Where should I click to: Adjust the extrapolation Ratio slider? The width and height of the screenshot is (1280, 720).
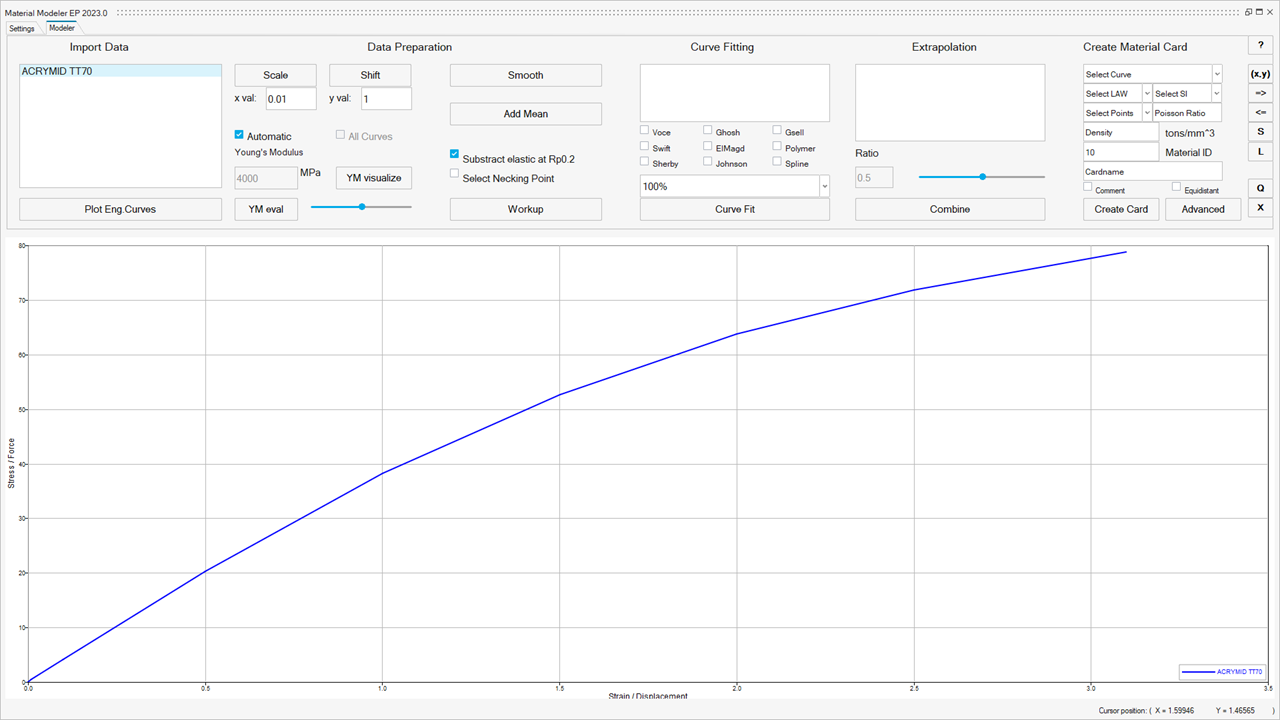pyautogui.click(x=982, y=177)
